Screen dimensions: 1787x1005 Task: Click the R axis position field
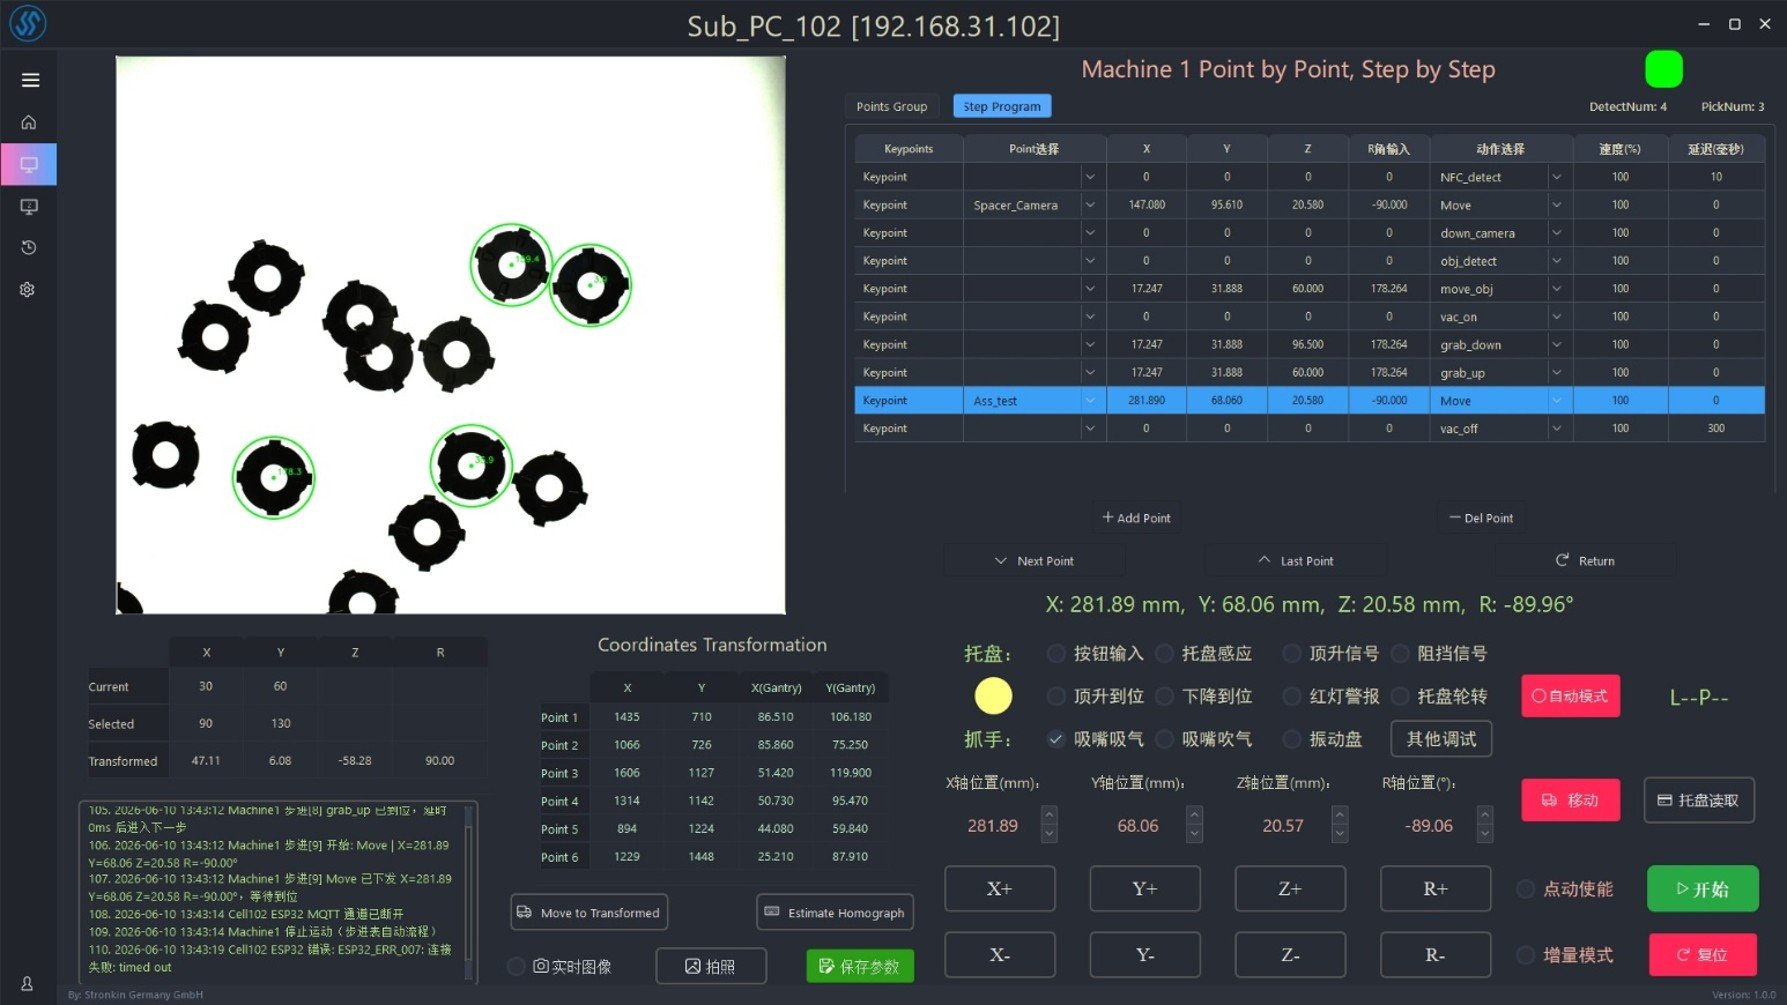click(x=1428, y=826)
